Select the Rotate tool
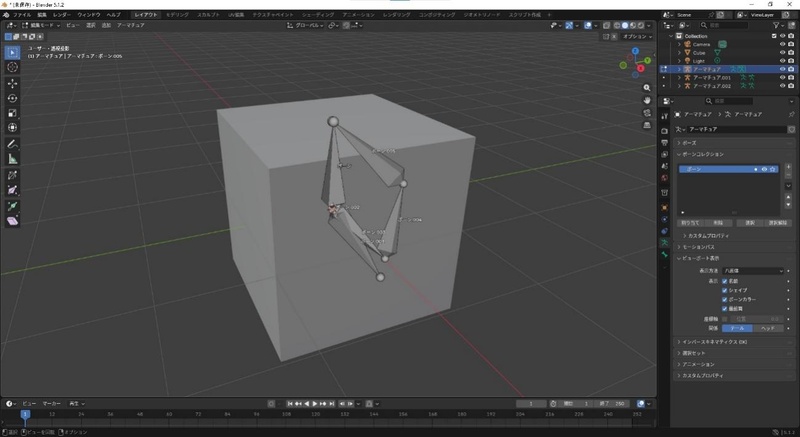Image resolution: width=800 pixels, height=437 pixels. point(13,98)
